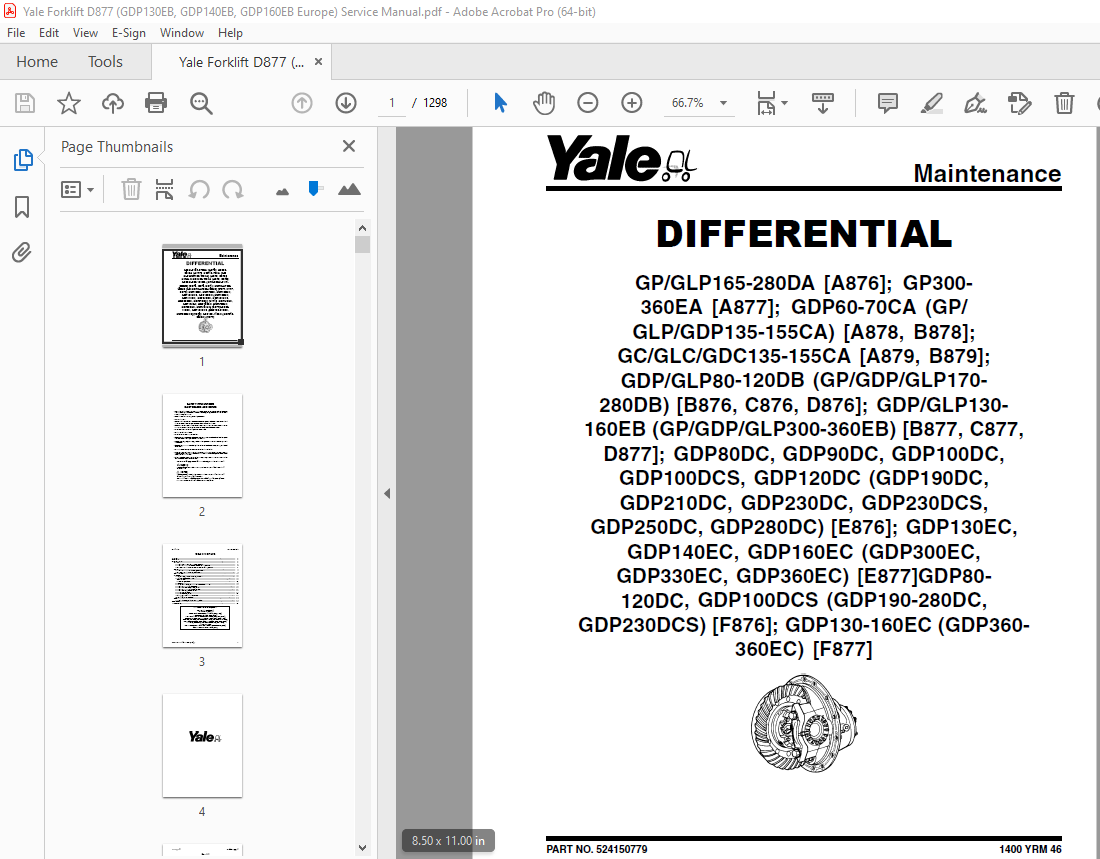This screenshot has width=1100, height=859.
Task: Open the View menu
Action: 85,33
